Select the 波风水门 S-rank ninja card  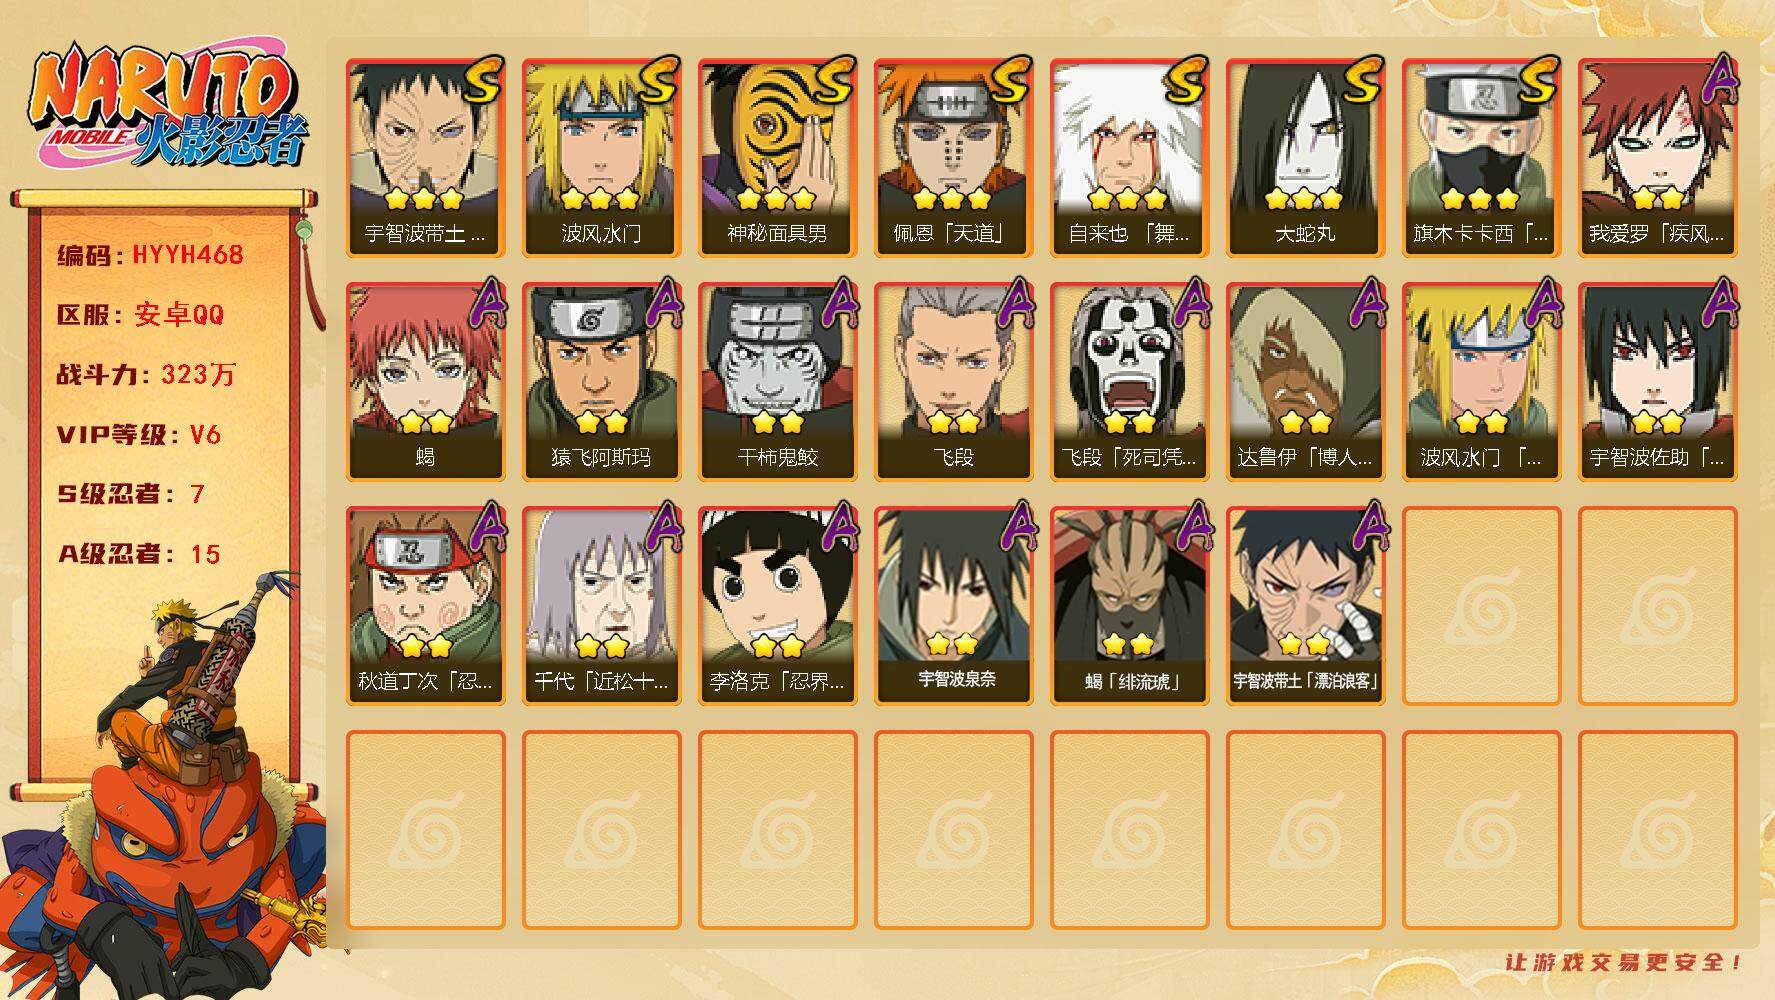pyautogui.click(x=602, y=158)
